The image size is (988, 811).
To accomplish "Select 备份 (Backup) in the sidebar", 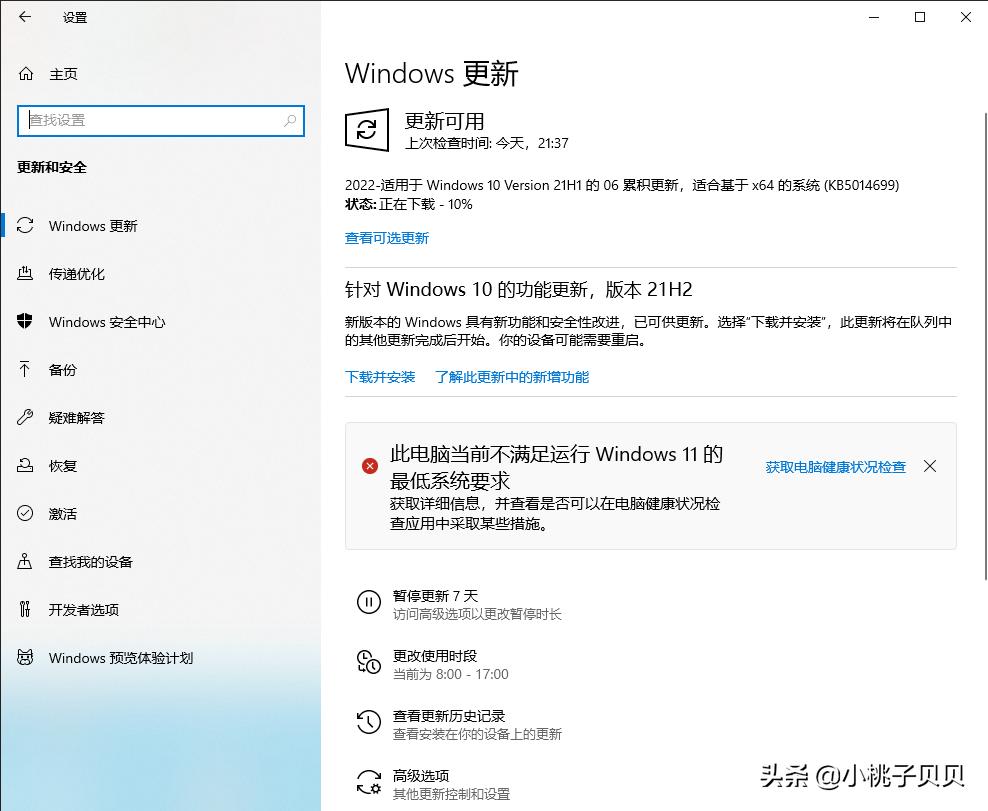I will pyautogui.click(x=63, y=370).
